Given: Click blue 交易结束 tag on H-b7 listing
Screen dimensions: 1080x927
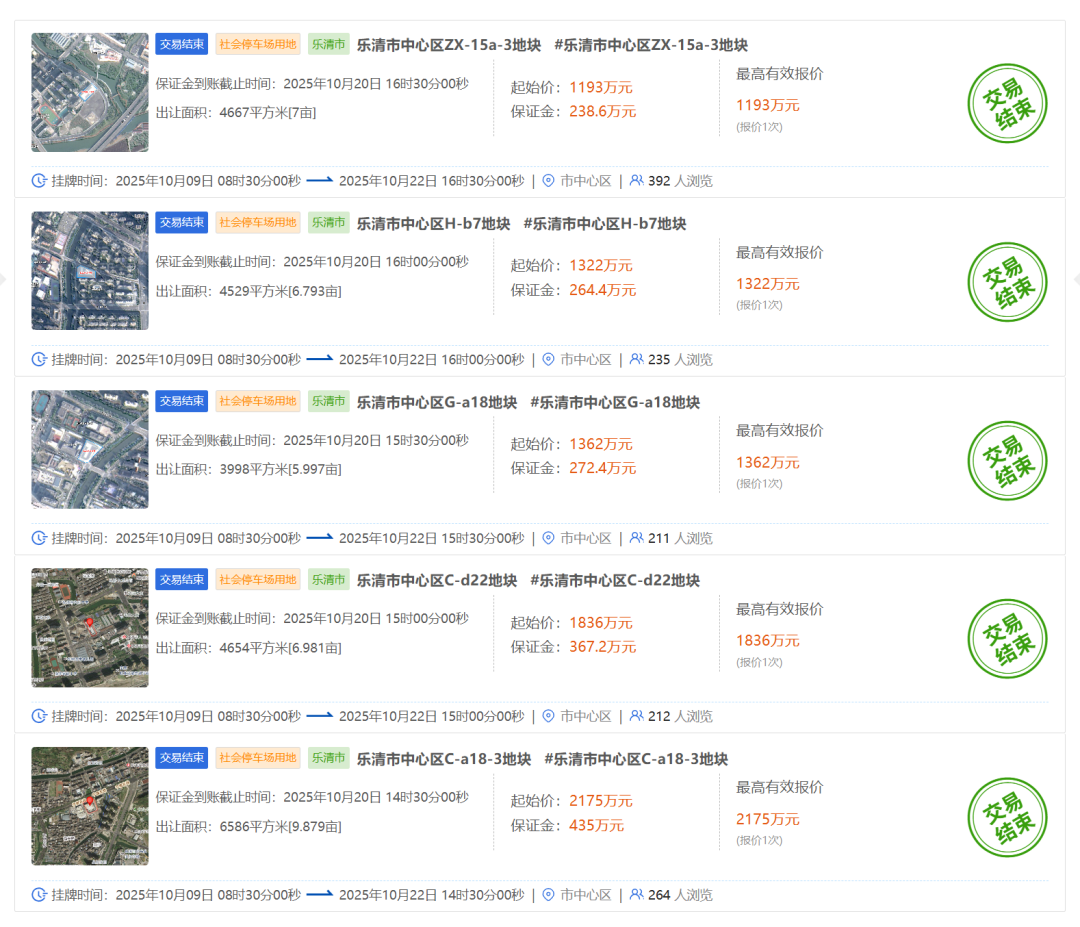Looking at the screenshot, I should [x=182, y=223].
